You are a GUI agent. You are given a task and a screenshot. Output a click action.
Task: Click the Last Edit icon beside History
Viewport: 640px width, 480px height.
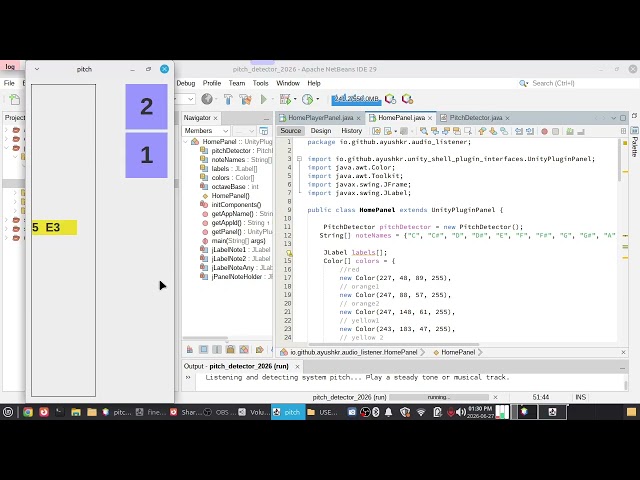click(376, 131)
